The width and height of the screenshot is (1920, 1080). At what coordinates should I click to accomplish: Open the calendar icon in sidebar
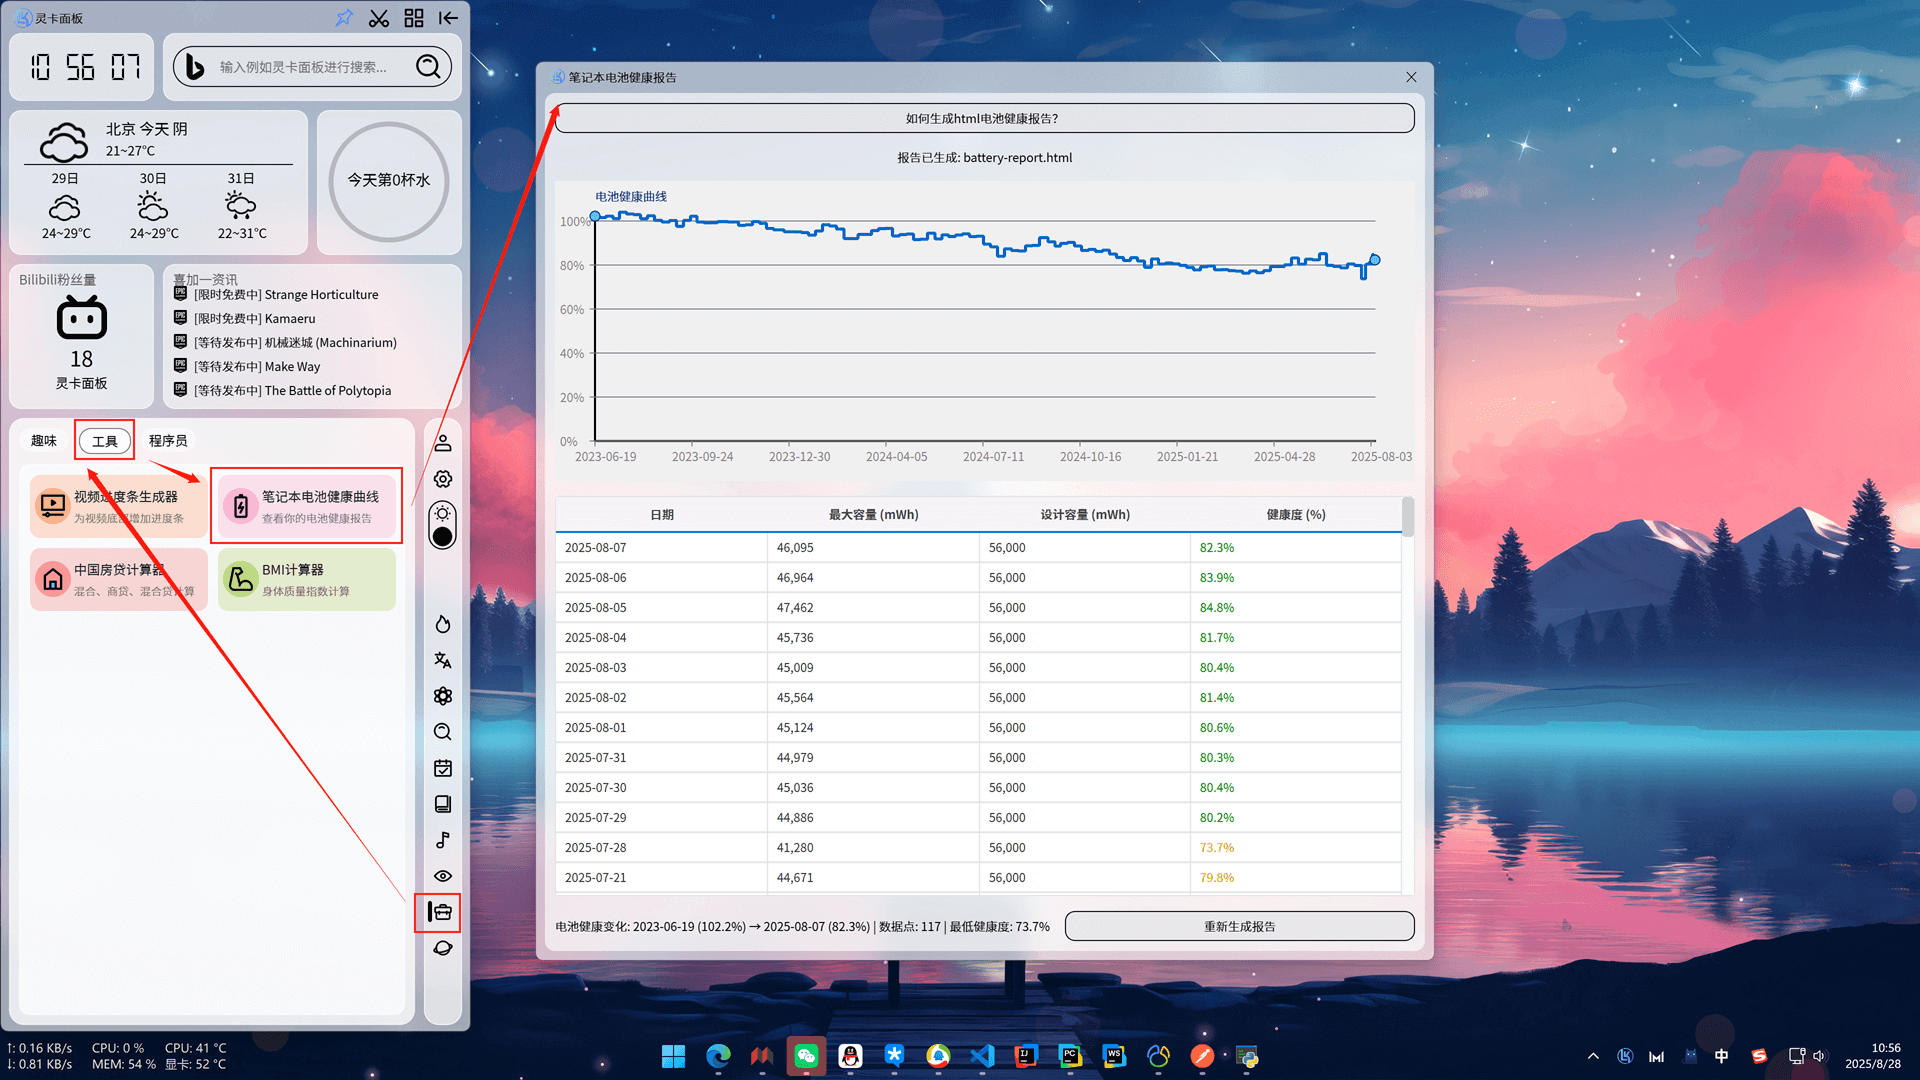click(443, 768)
